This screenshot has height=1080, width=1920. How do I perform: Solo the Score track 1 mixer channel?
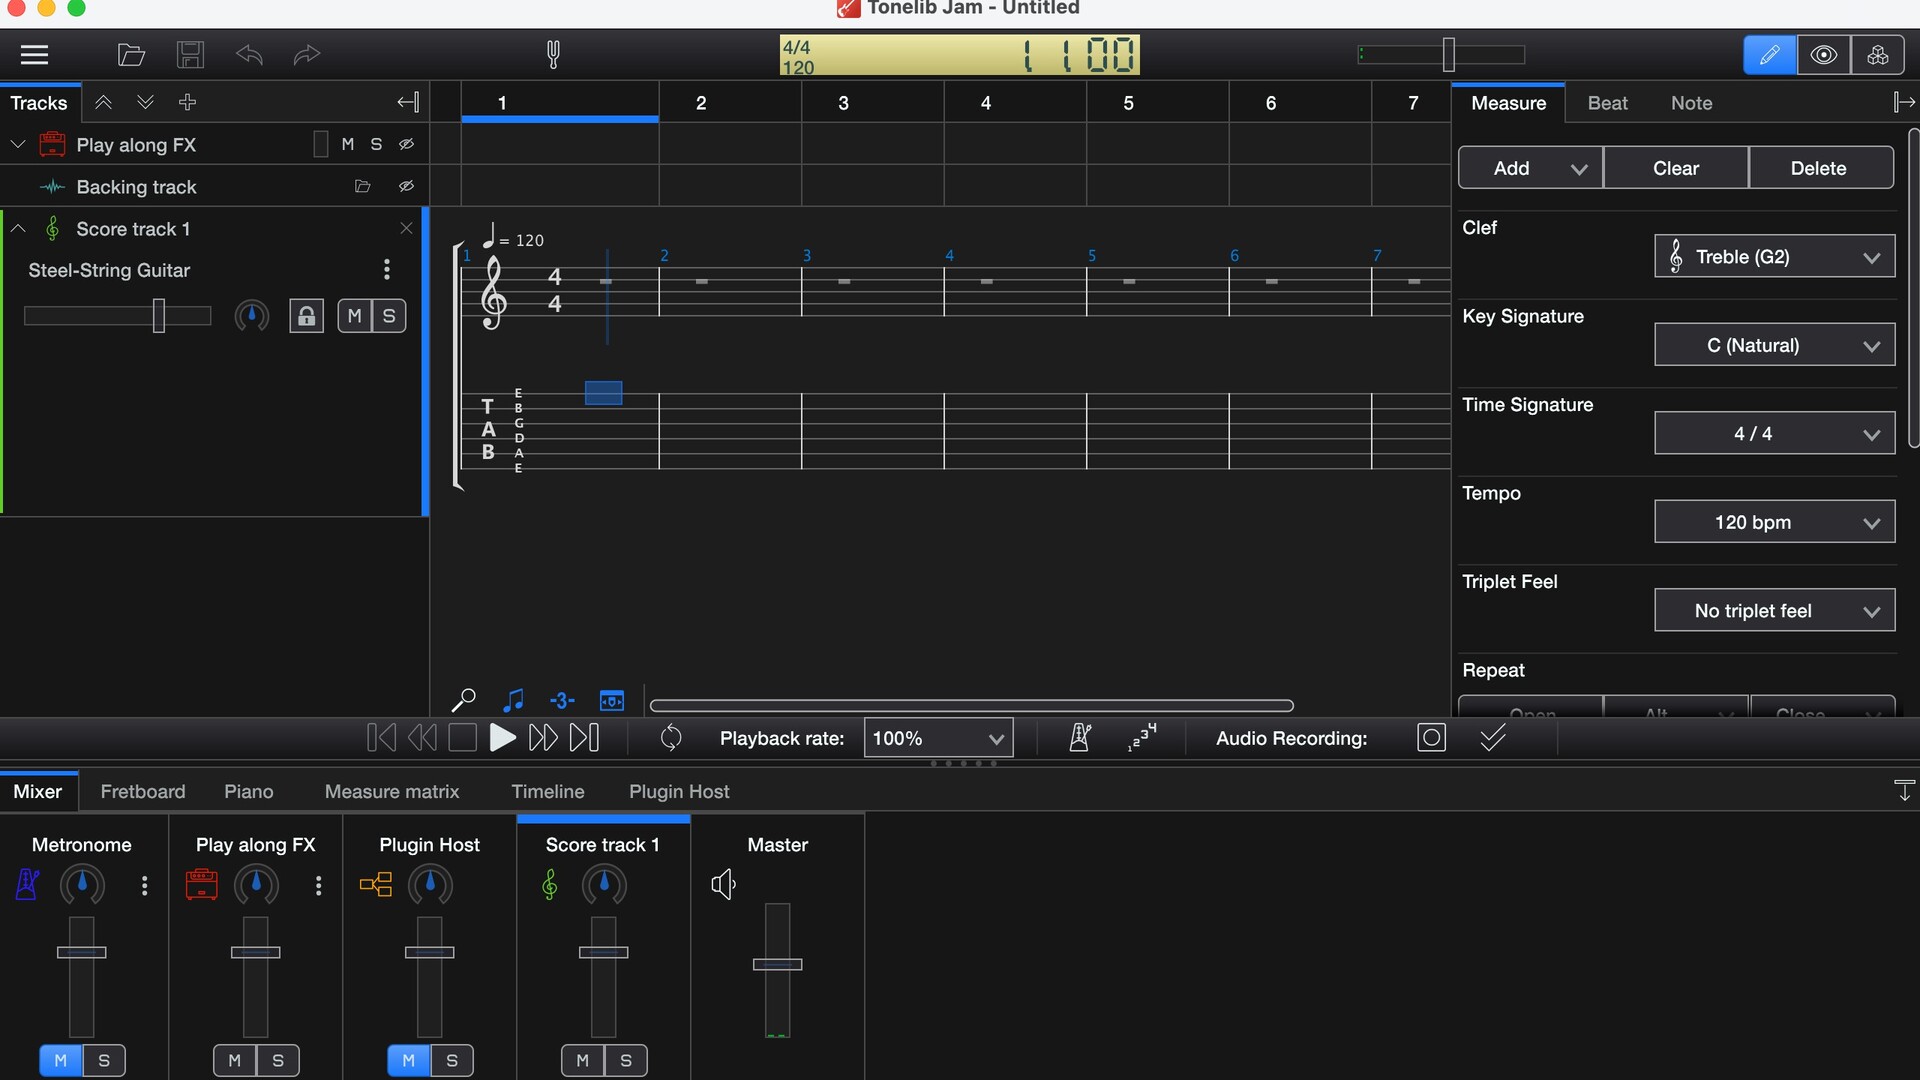[x=626, y=1061]
